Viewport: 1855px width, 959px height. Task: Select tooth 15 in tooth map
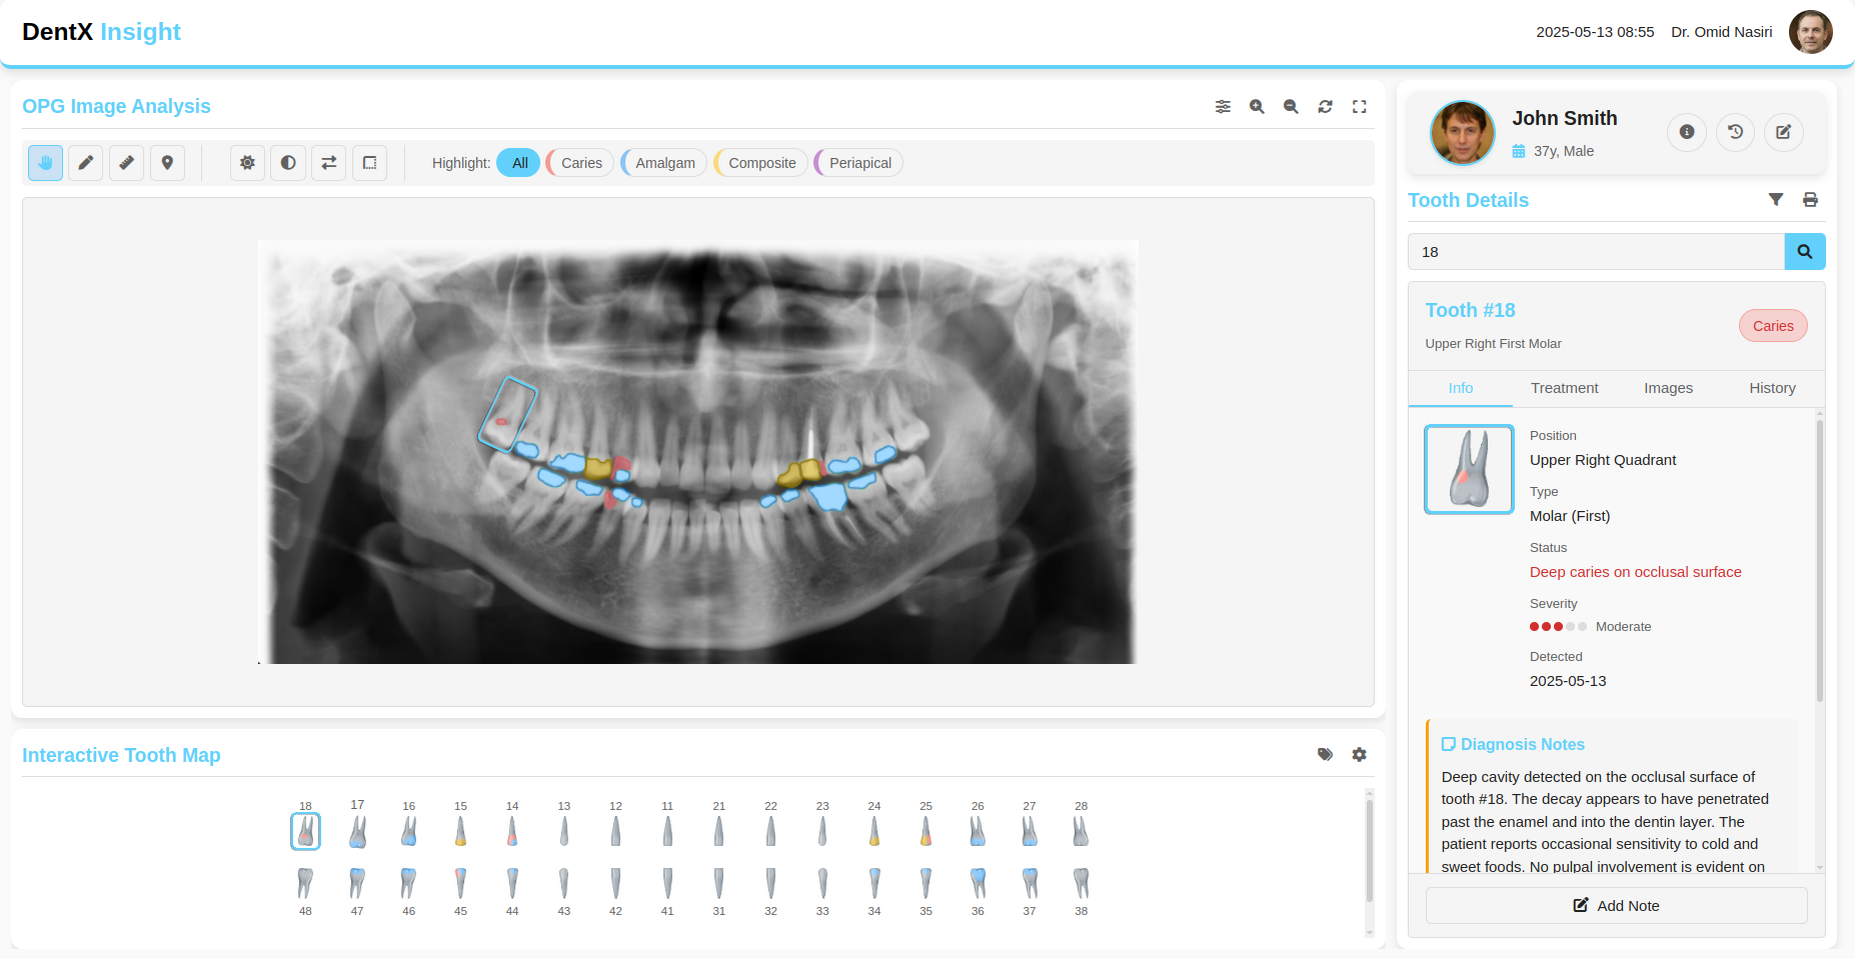[x=461, y=831]
